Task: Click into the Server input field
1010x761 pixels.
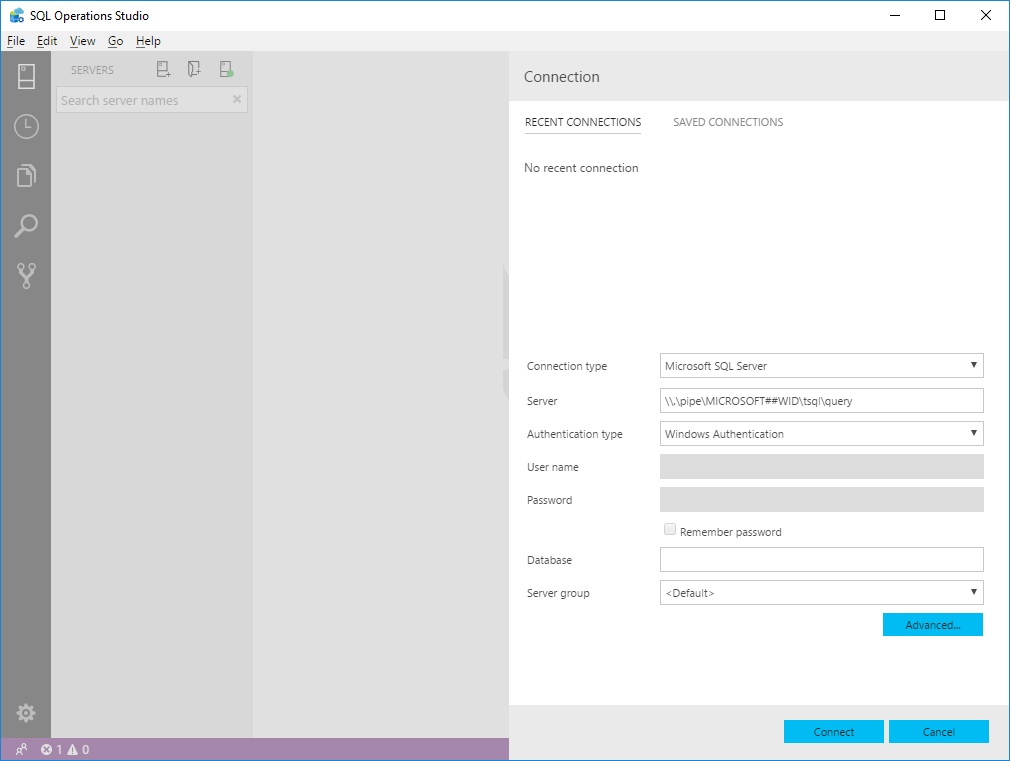Action: (821, 400)
